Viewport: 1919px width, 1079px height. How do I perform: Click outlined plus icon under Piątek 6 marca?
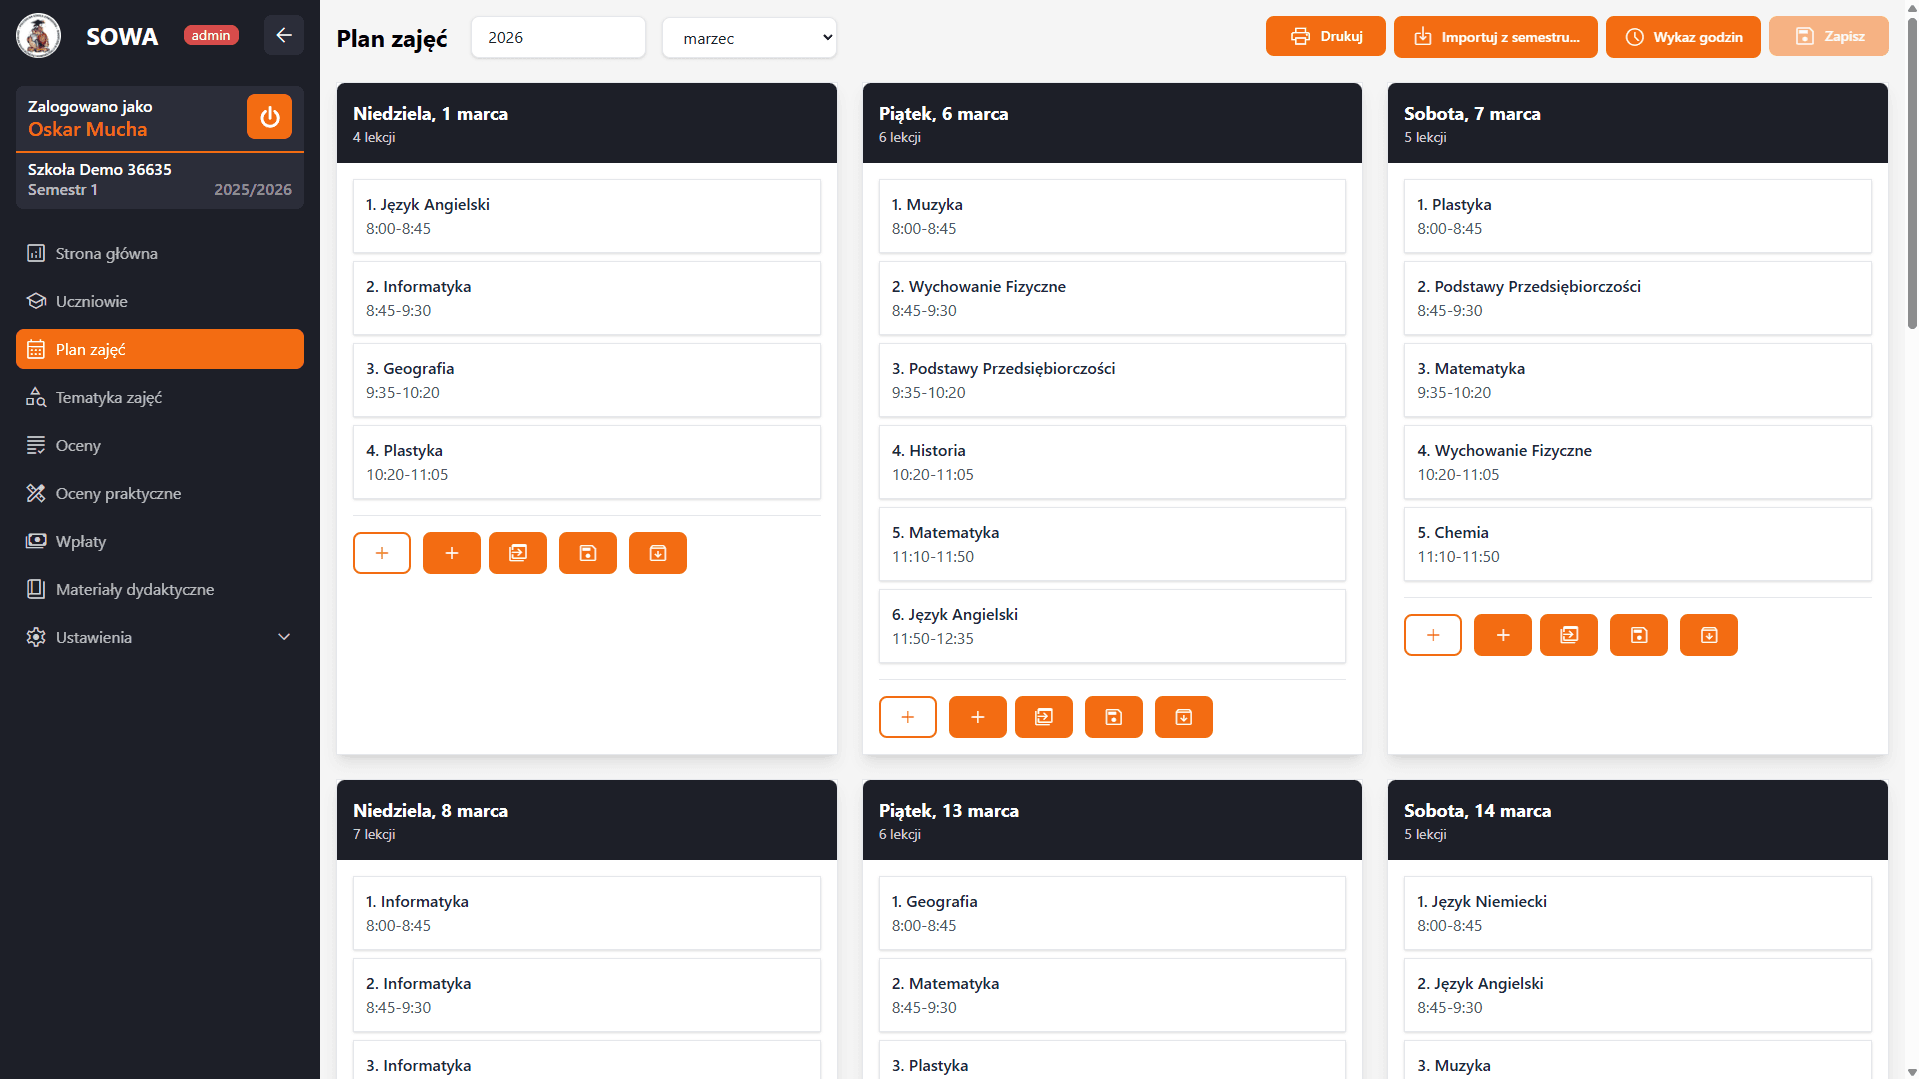tap(907, 716)
